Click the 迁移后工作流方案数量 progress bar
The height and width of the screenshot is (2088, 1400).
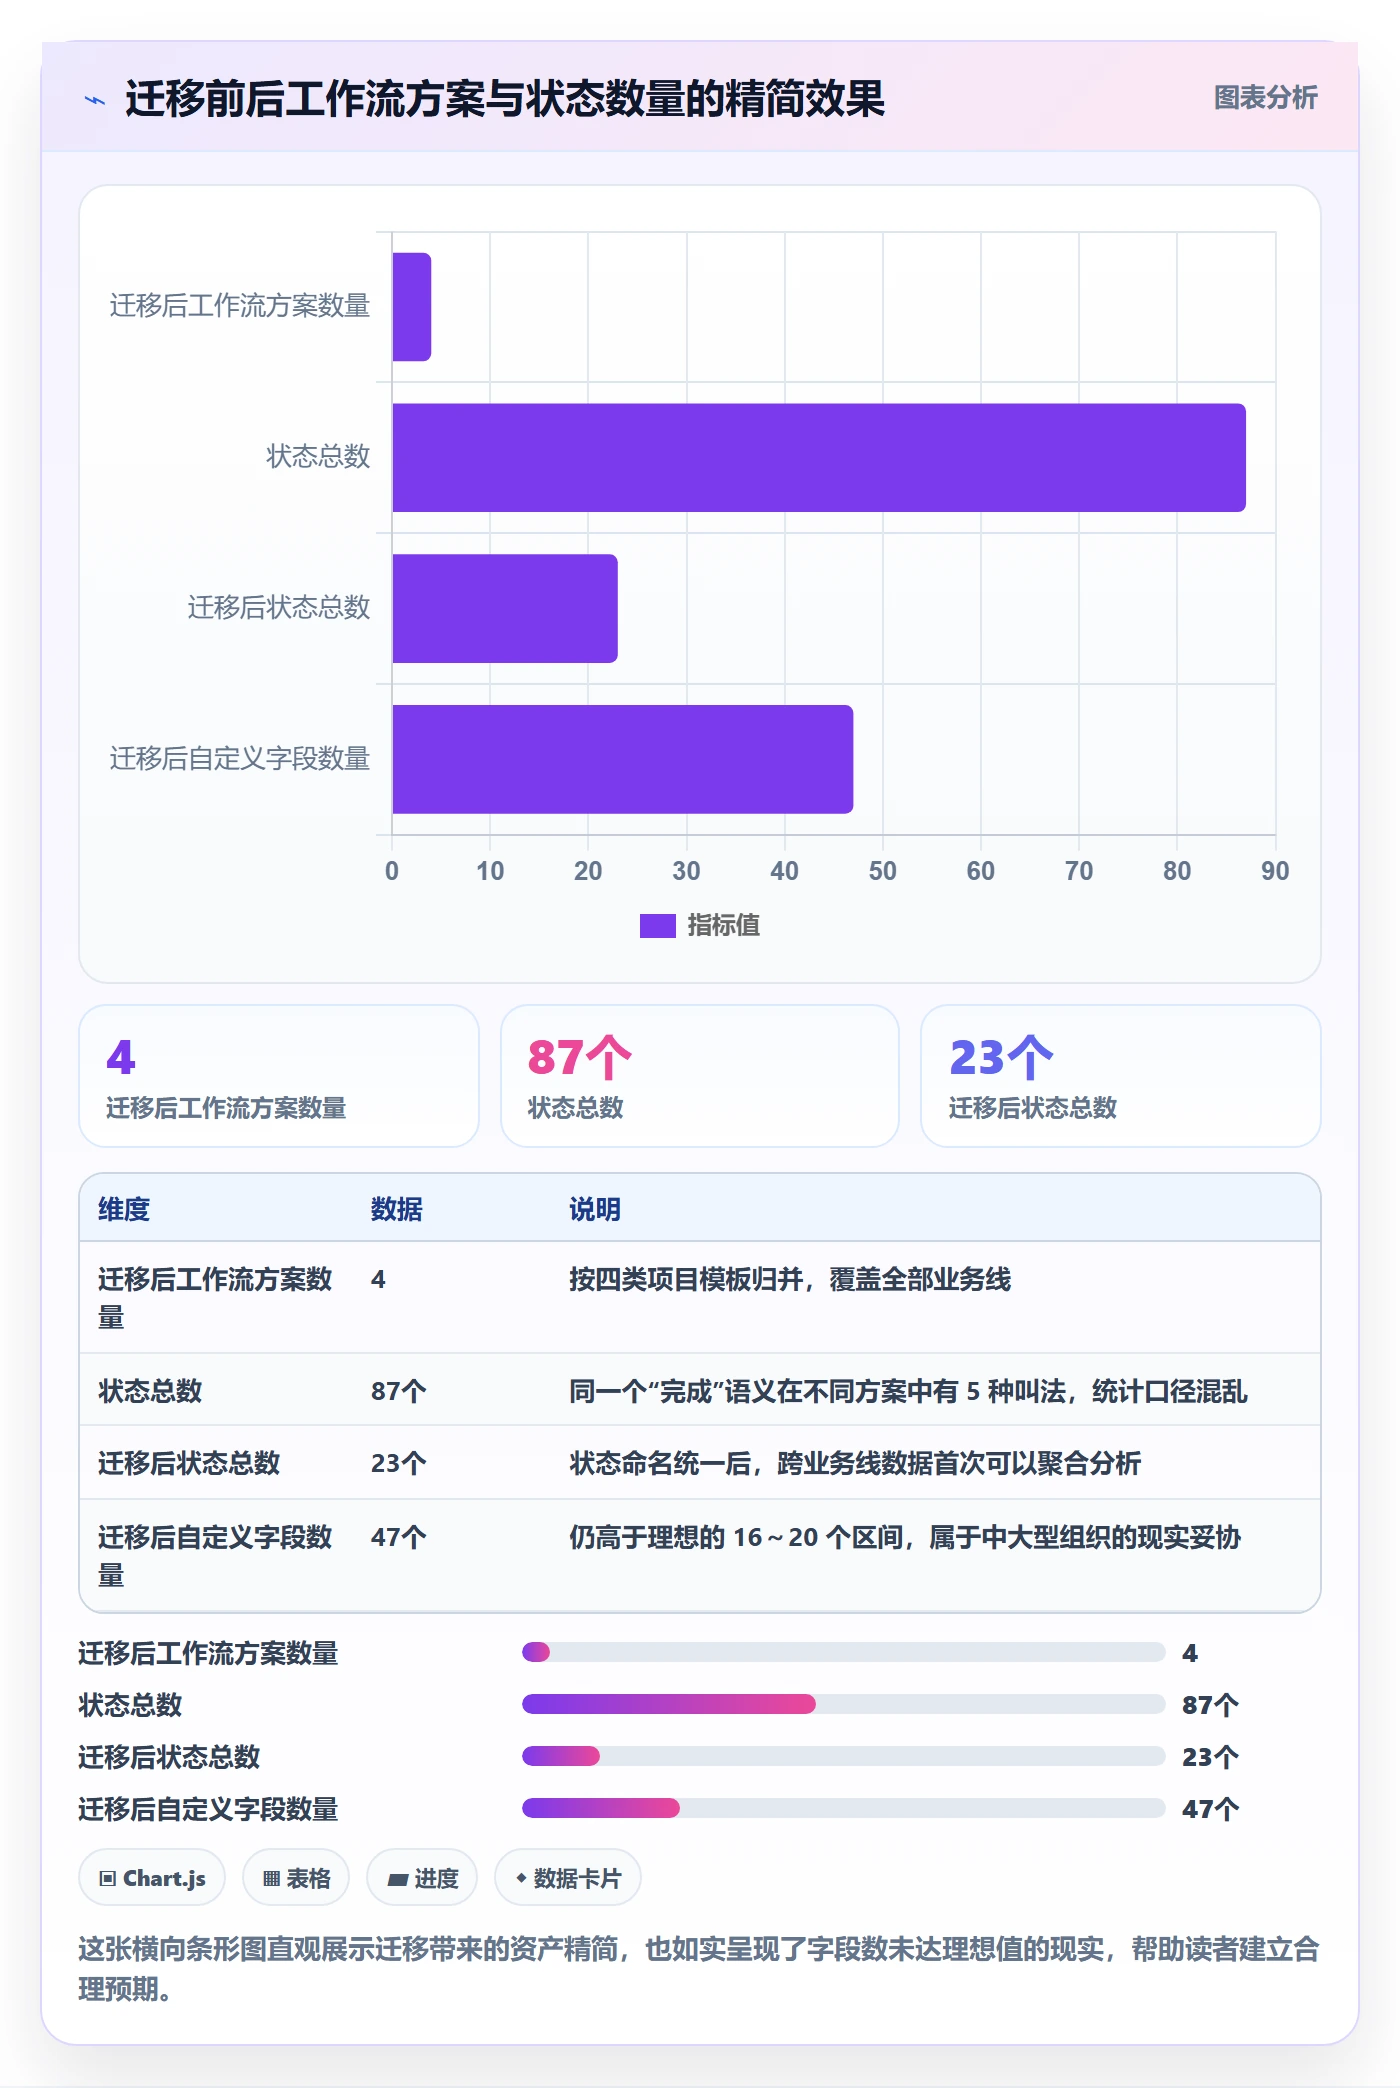(x=843, y=1652)
